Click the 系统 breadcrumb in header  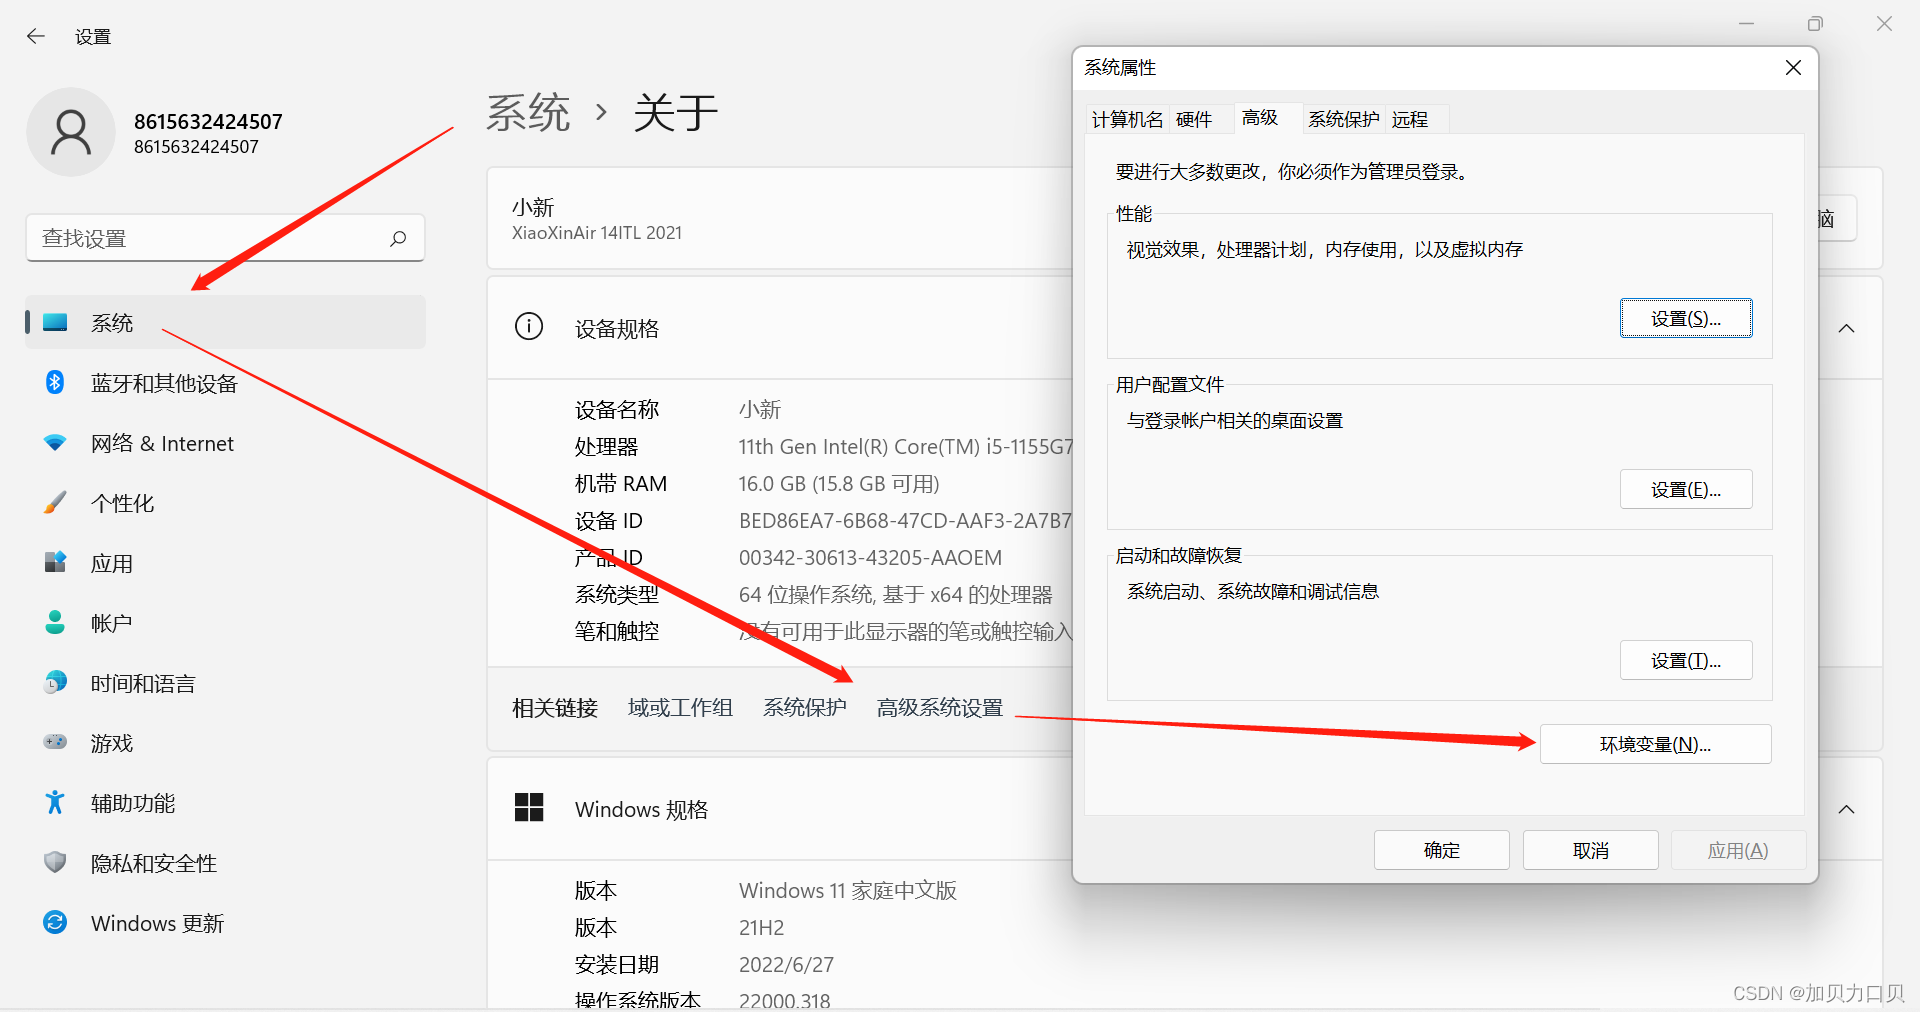(528, 112)
